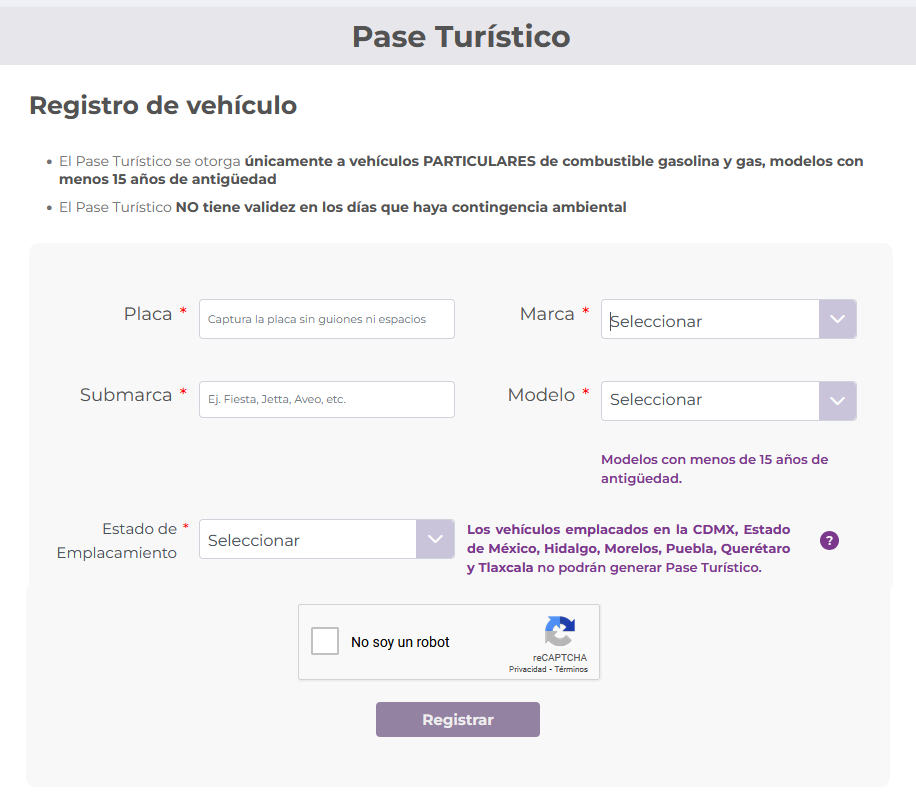The height and width of the screenshot is (794, 916).
Task: Click the "vehículos PARTICULARES" bullet text
Action: click(x=461, y=170)
